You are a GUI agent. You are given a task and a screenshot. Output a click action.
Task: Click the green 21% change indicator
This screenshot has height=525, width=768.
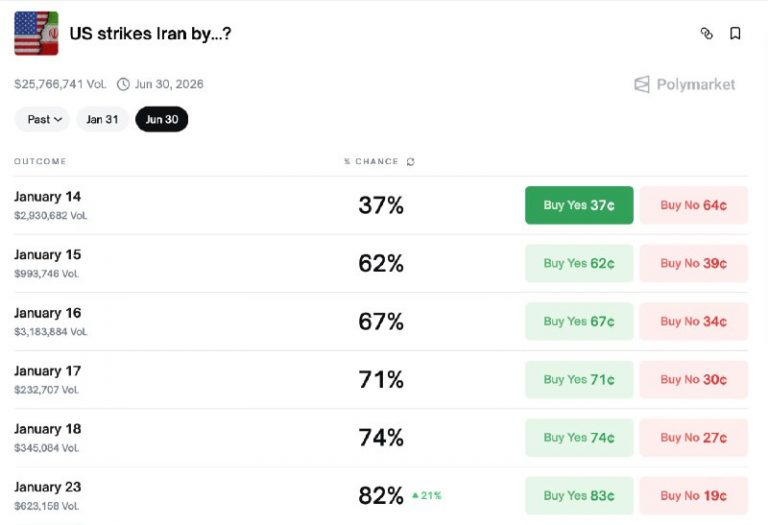click(x=427, y=495)
